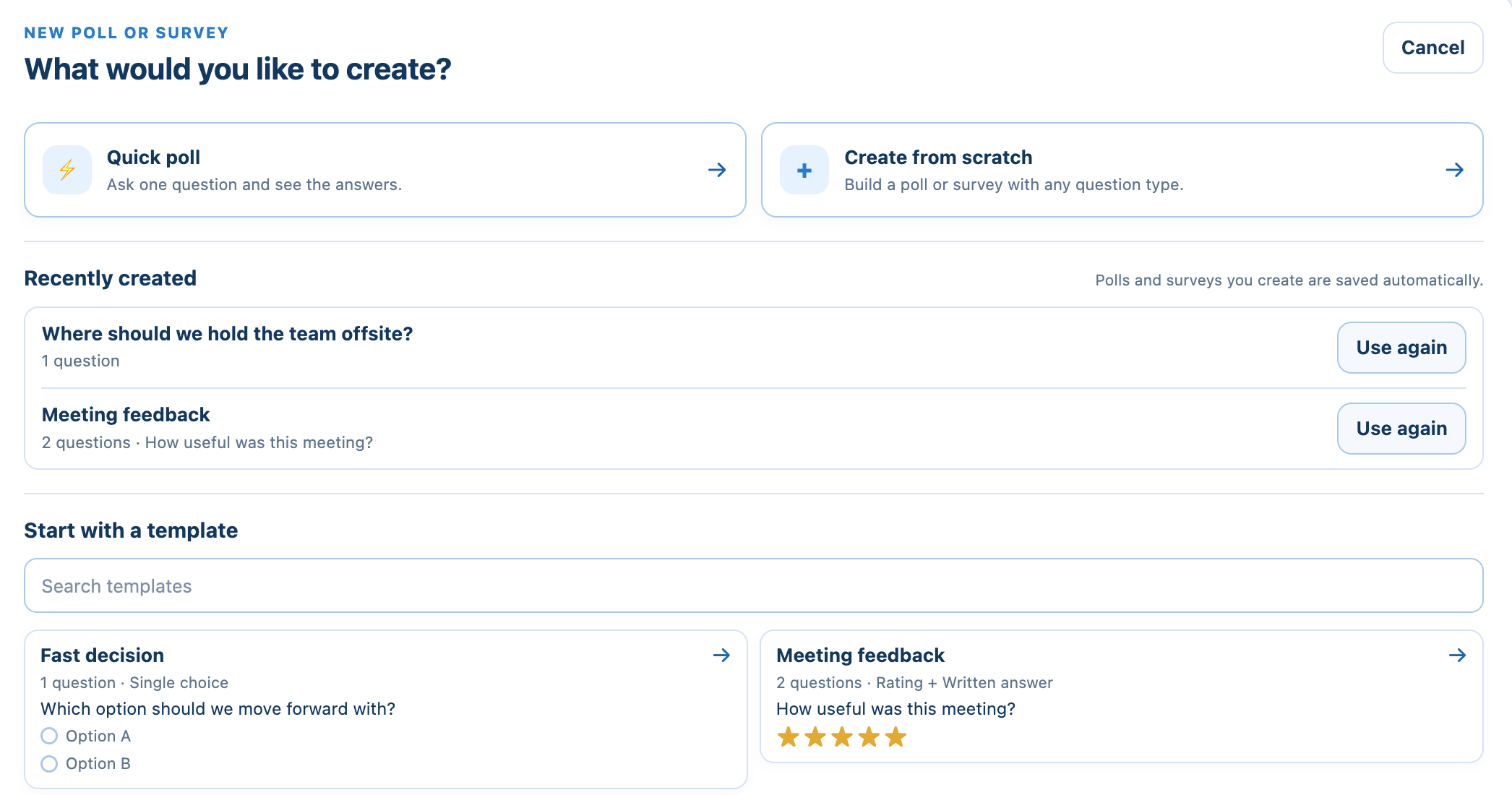1512x795 pixels.
Task: Click the Create from scratch title
Action: pyautogui.click(x=938, y=157)
